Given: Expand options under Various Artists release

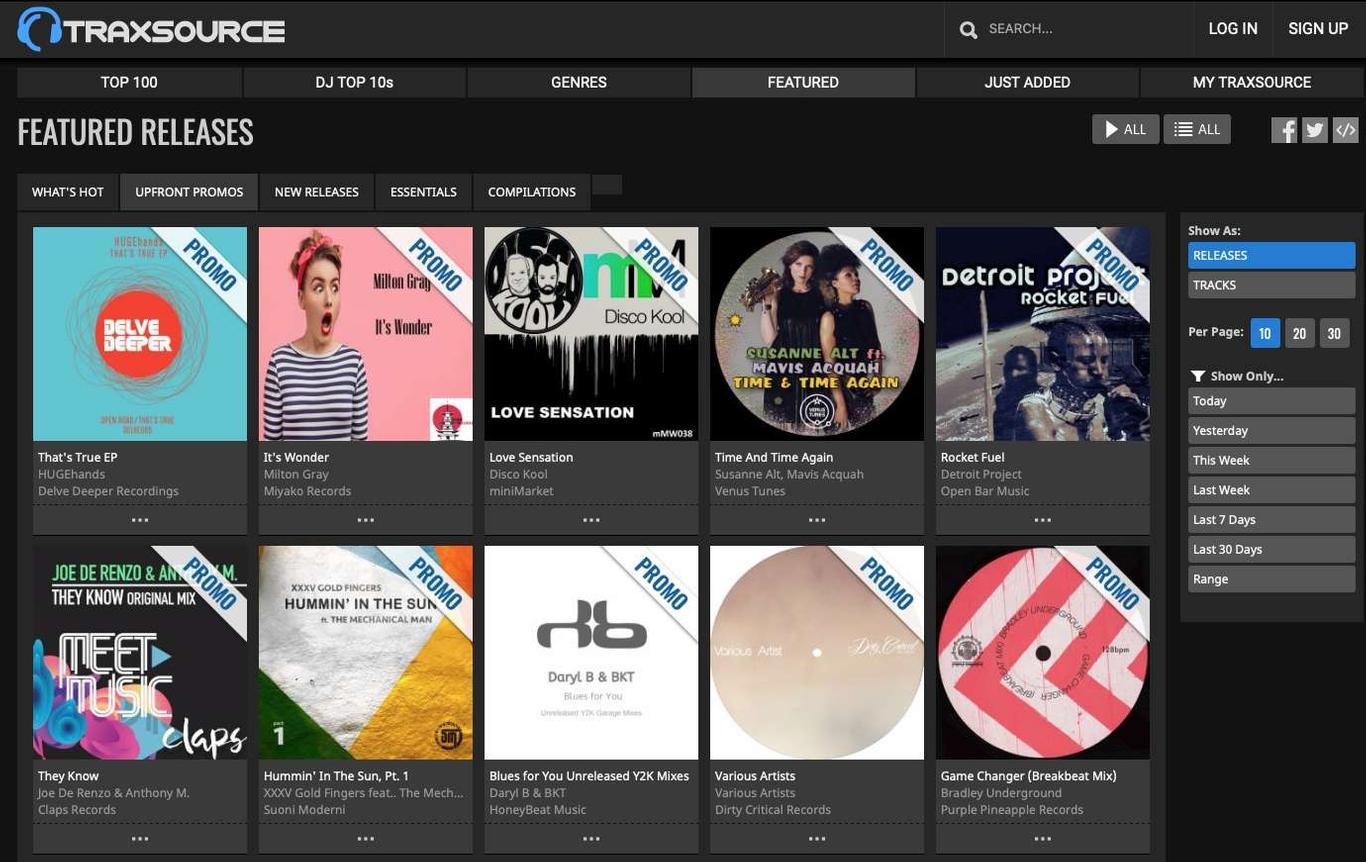Looking at the screenshot, I should pos(817,839).
